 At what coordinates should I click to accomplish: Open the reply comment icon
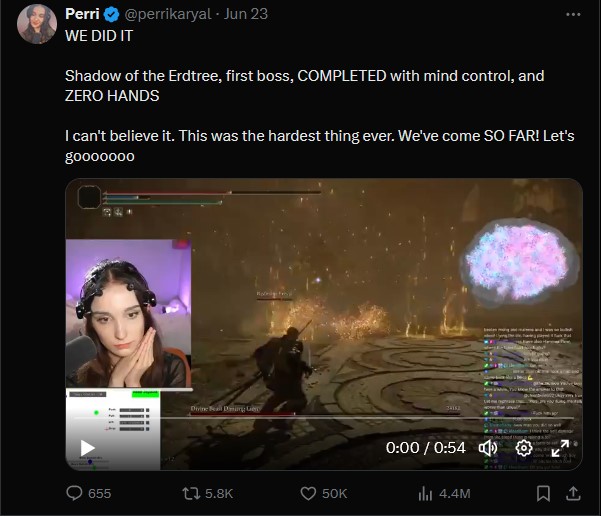(x=74, y=493)
